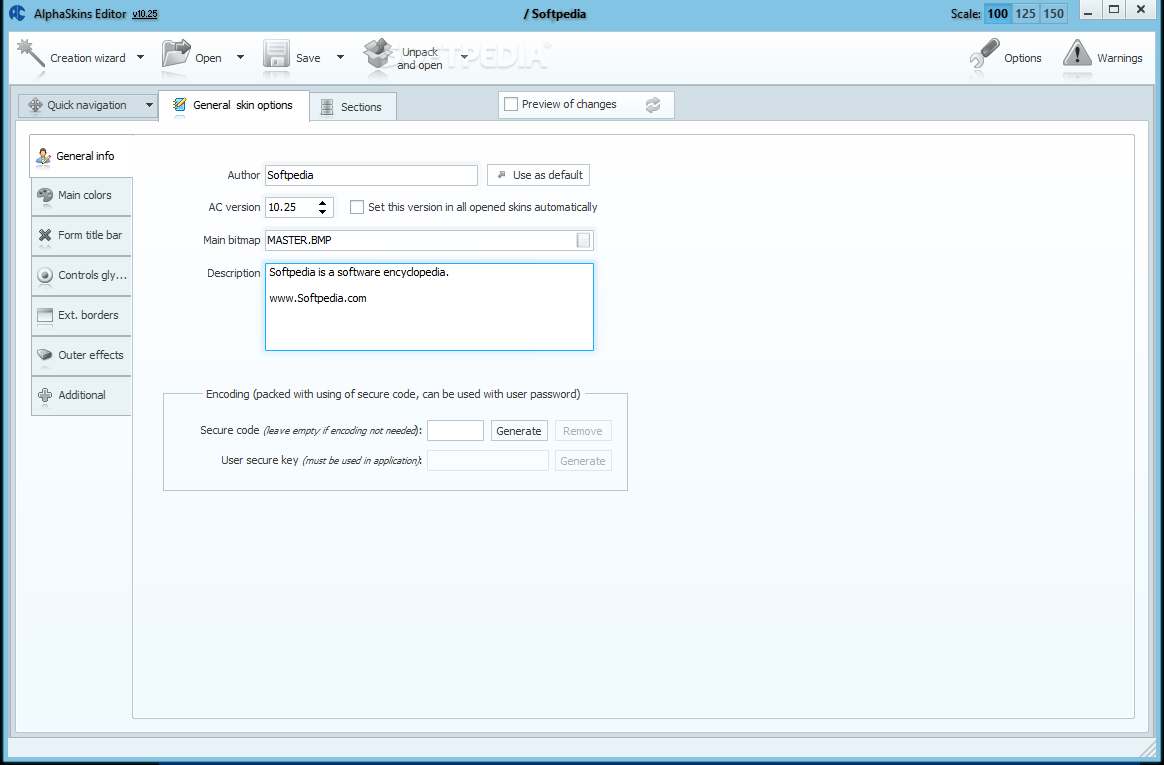1164x765 pixels.
Task: Click the Additional plus icon
Action: point(45,395)
